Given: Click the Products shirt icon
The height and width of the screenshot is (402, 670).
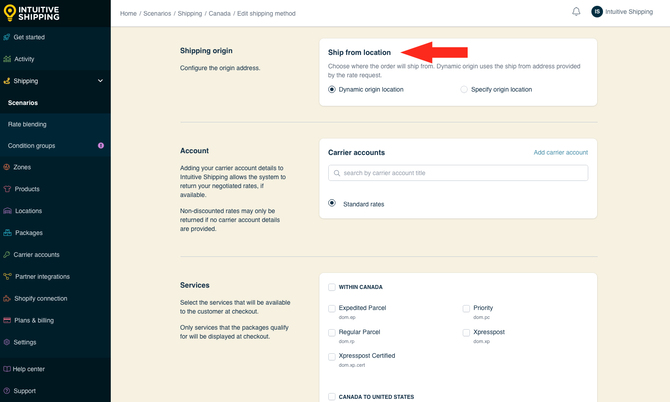Looking at the screenshot, I should coord(7,189).
